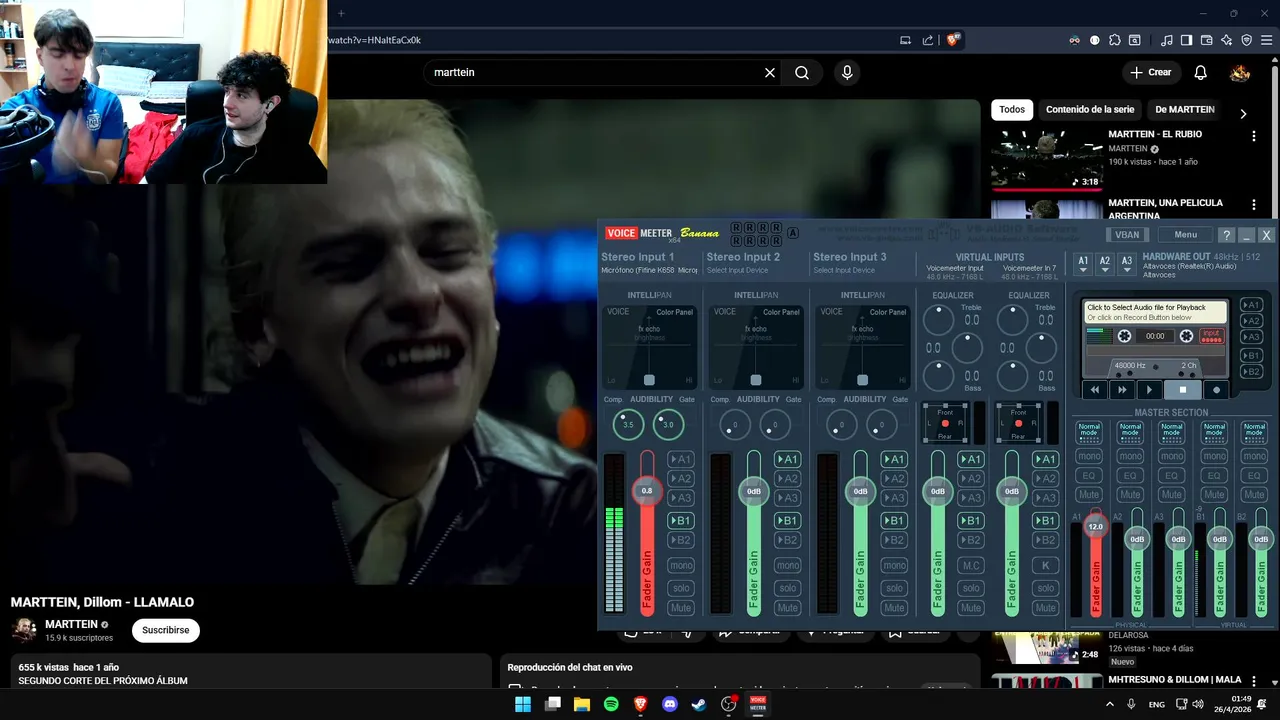This screenshot has height=720, width=1280.
Task: Enable EQ on the A2 master bus
Action: click(x=1130, y=475)
